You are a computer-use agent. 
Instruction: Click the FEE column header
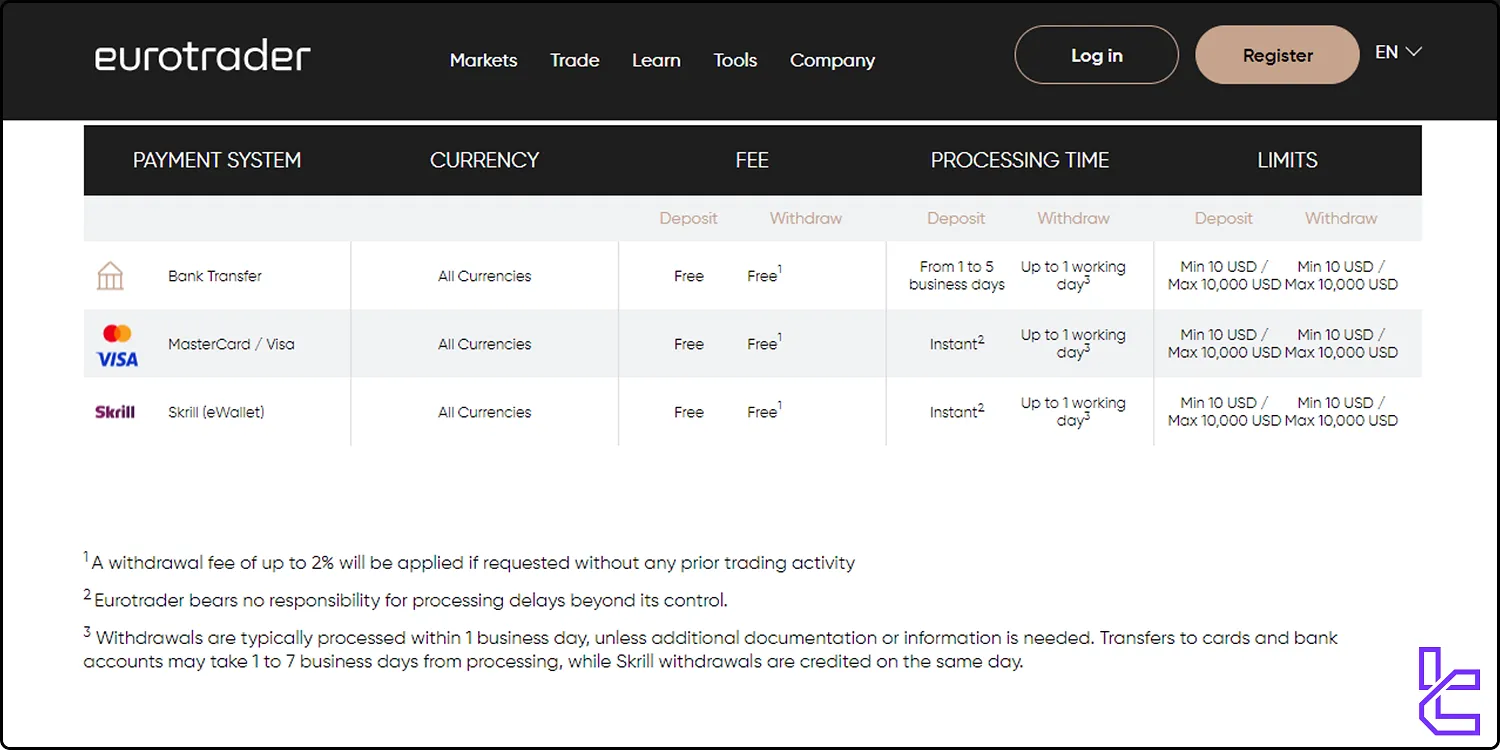point(752,160)
